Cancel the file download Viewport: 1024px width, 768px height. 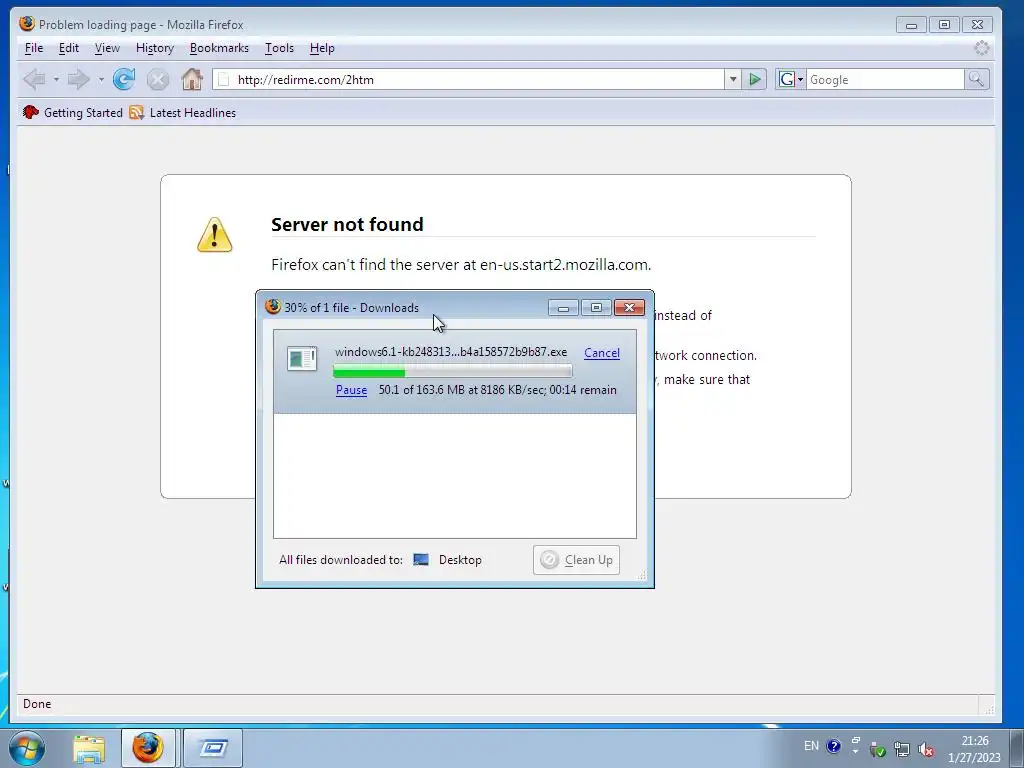(x=601, y=353)
